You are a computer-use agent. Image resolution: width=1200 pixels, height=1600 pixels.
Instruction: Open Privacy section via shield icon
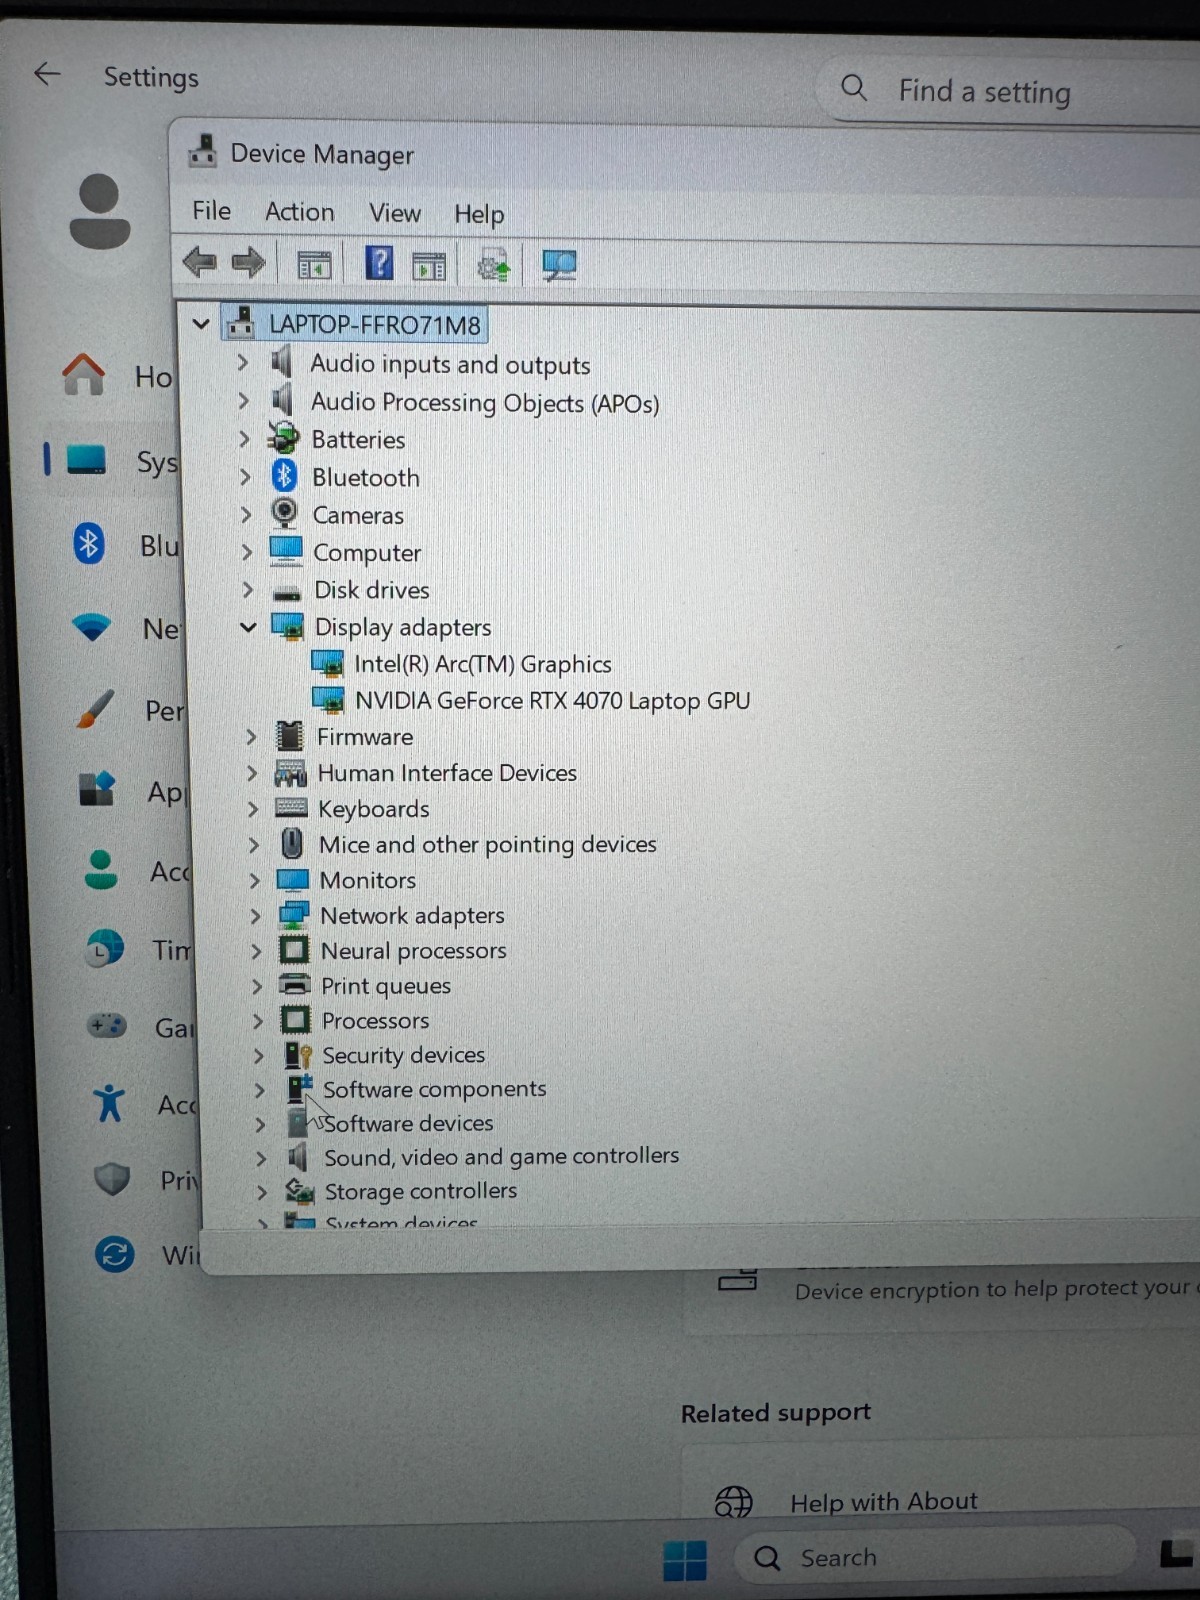pos(111,1179)
